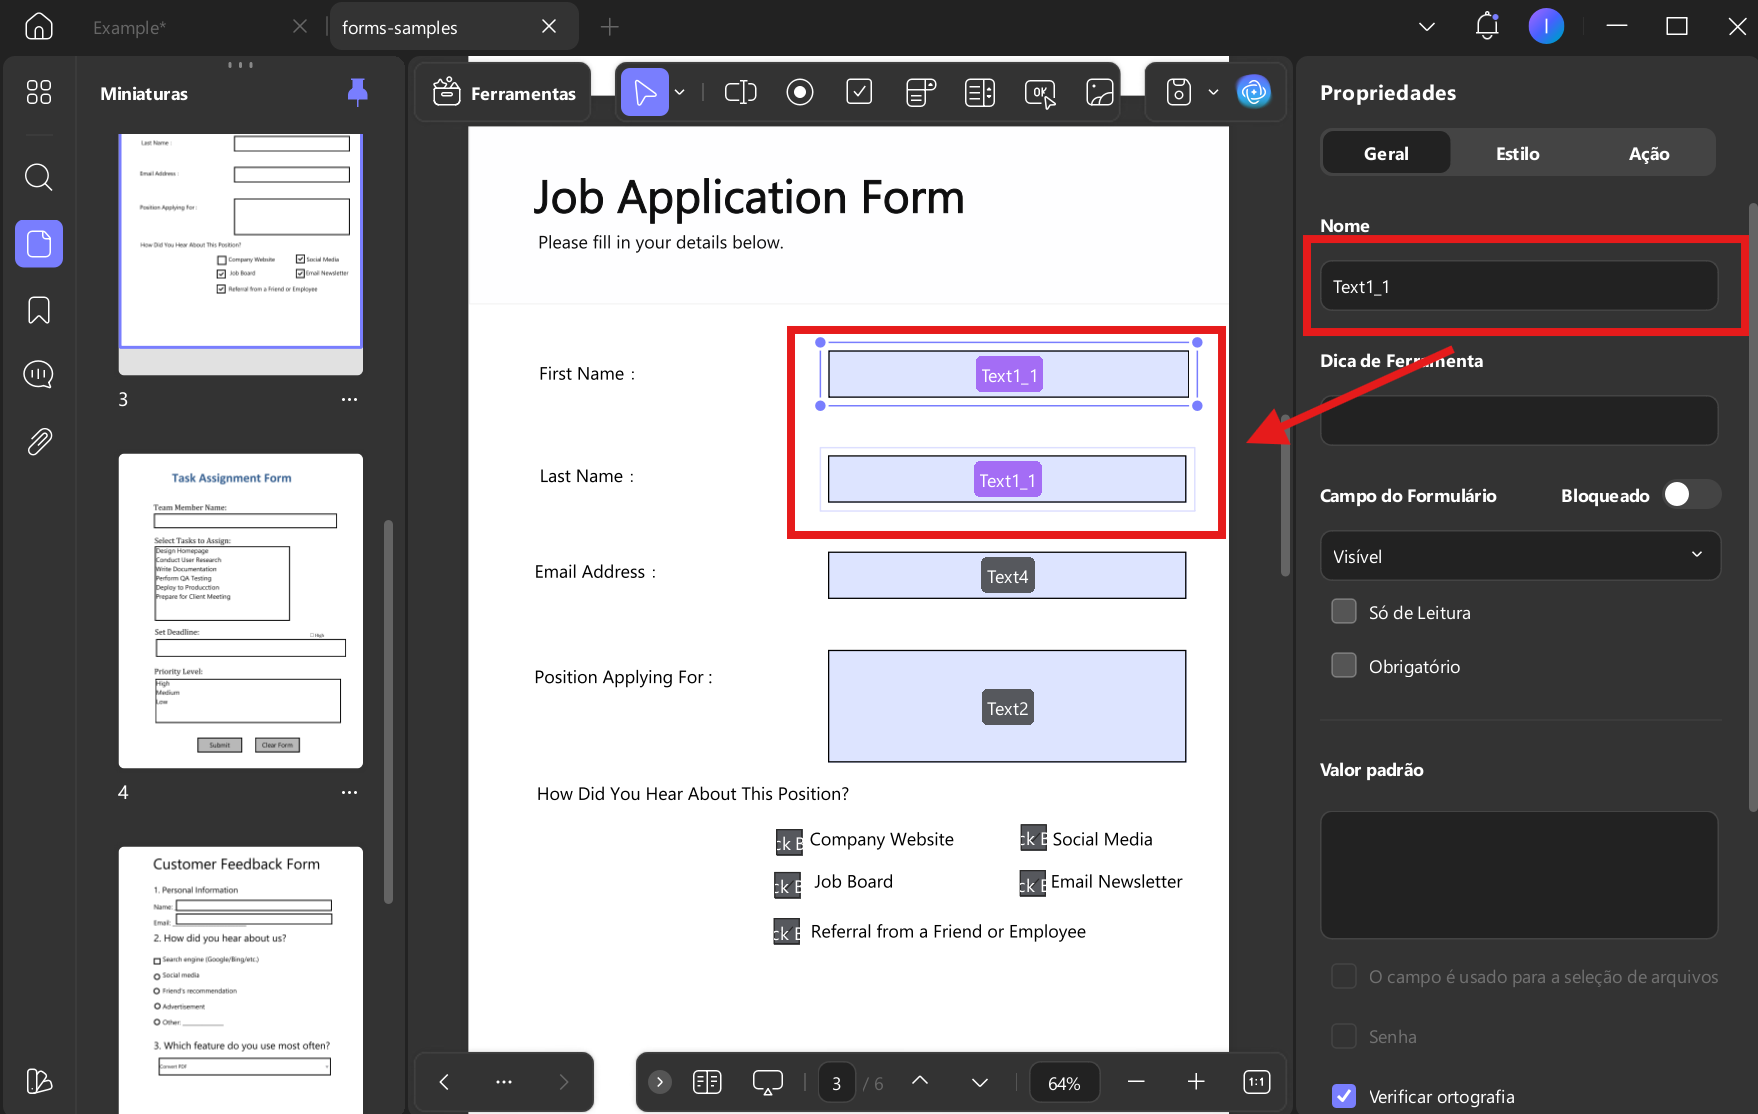Check the Só de Leitura checkbox
Screen dimensions: 1758x1114
(x=1344, y=612)
